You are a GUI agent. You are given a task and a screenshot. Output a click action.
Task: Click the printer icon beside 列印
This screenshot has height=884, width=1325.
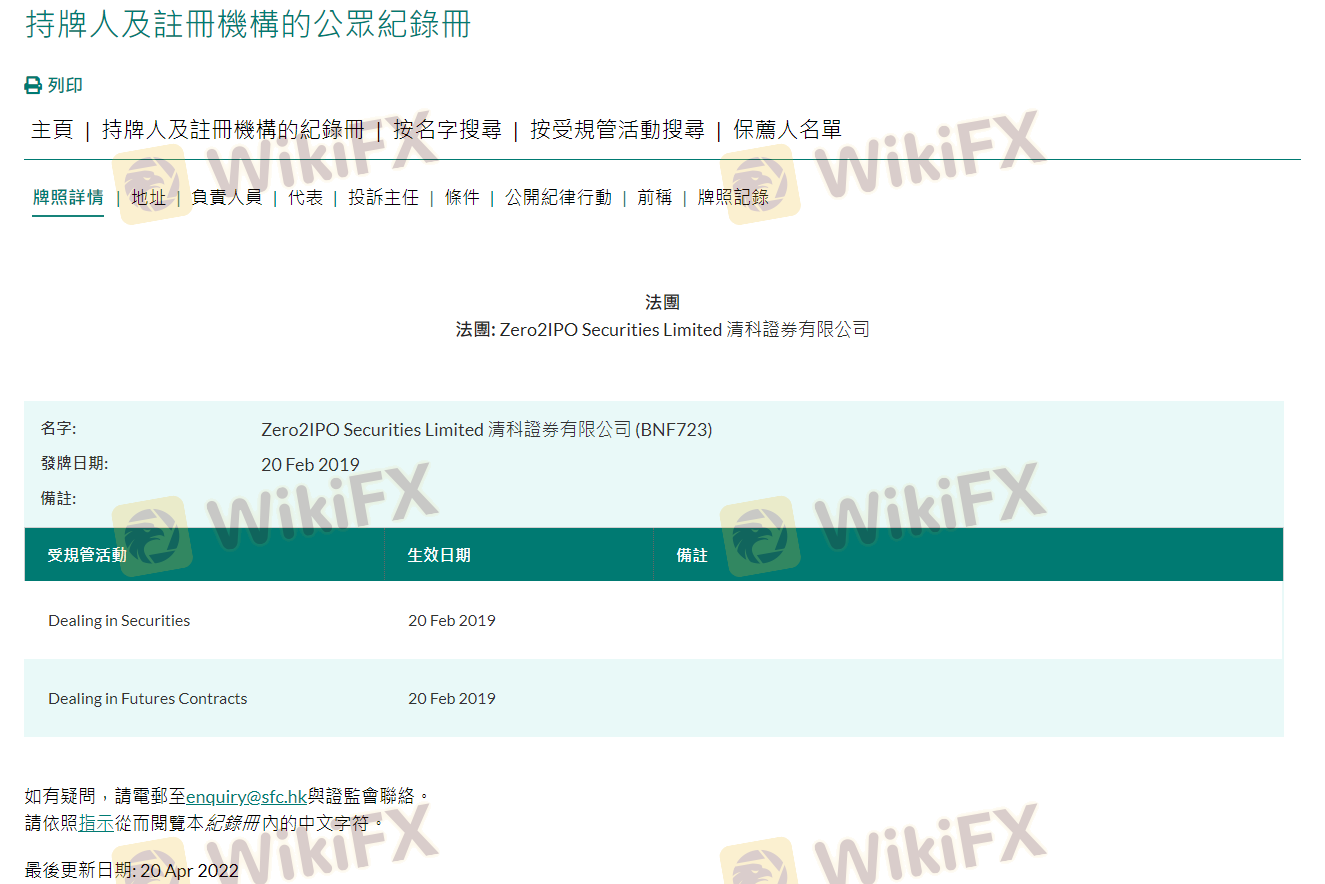[33, 86]
